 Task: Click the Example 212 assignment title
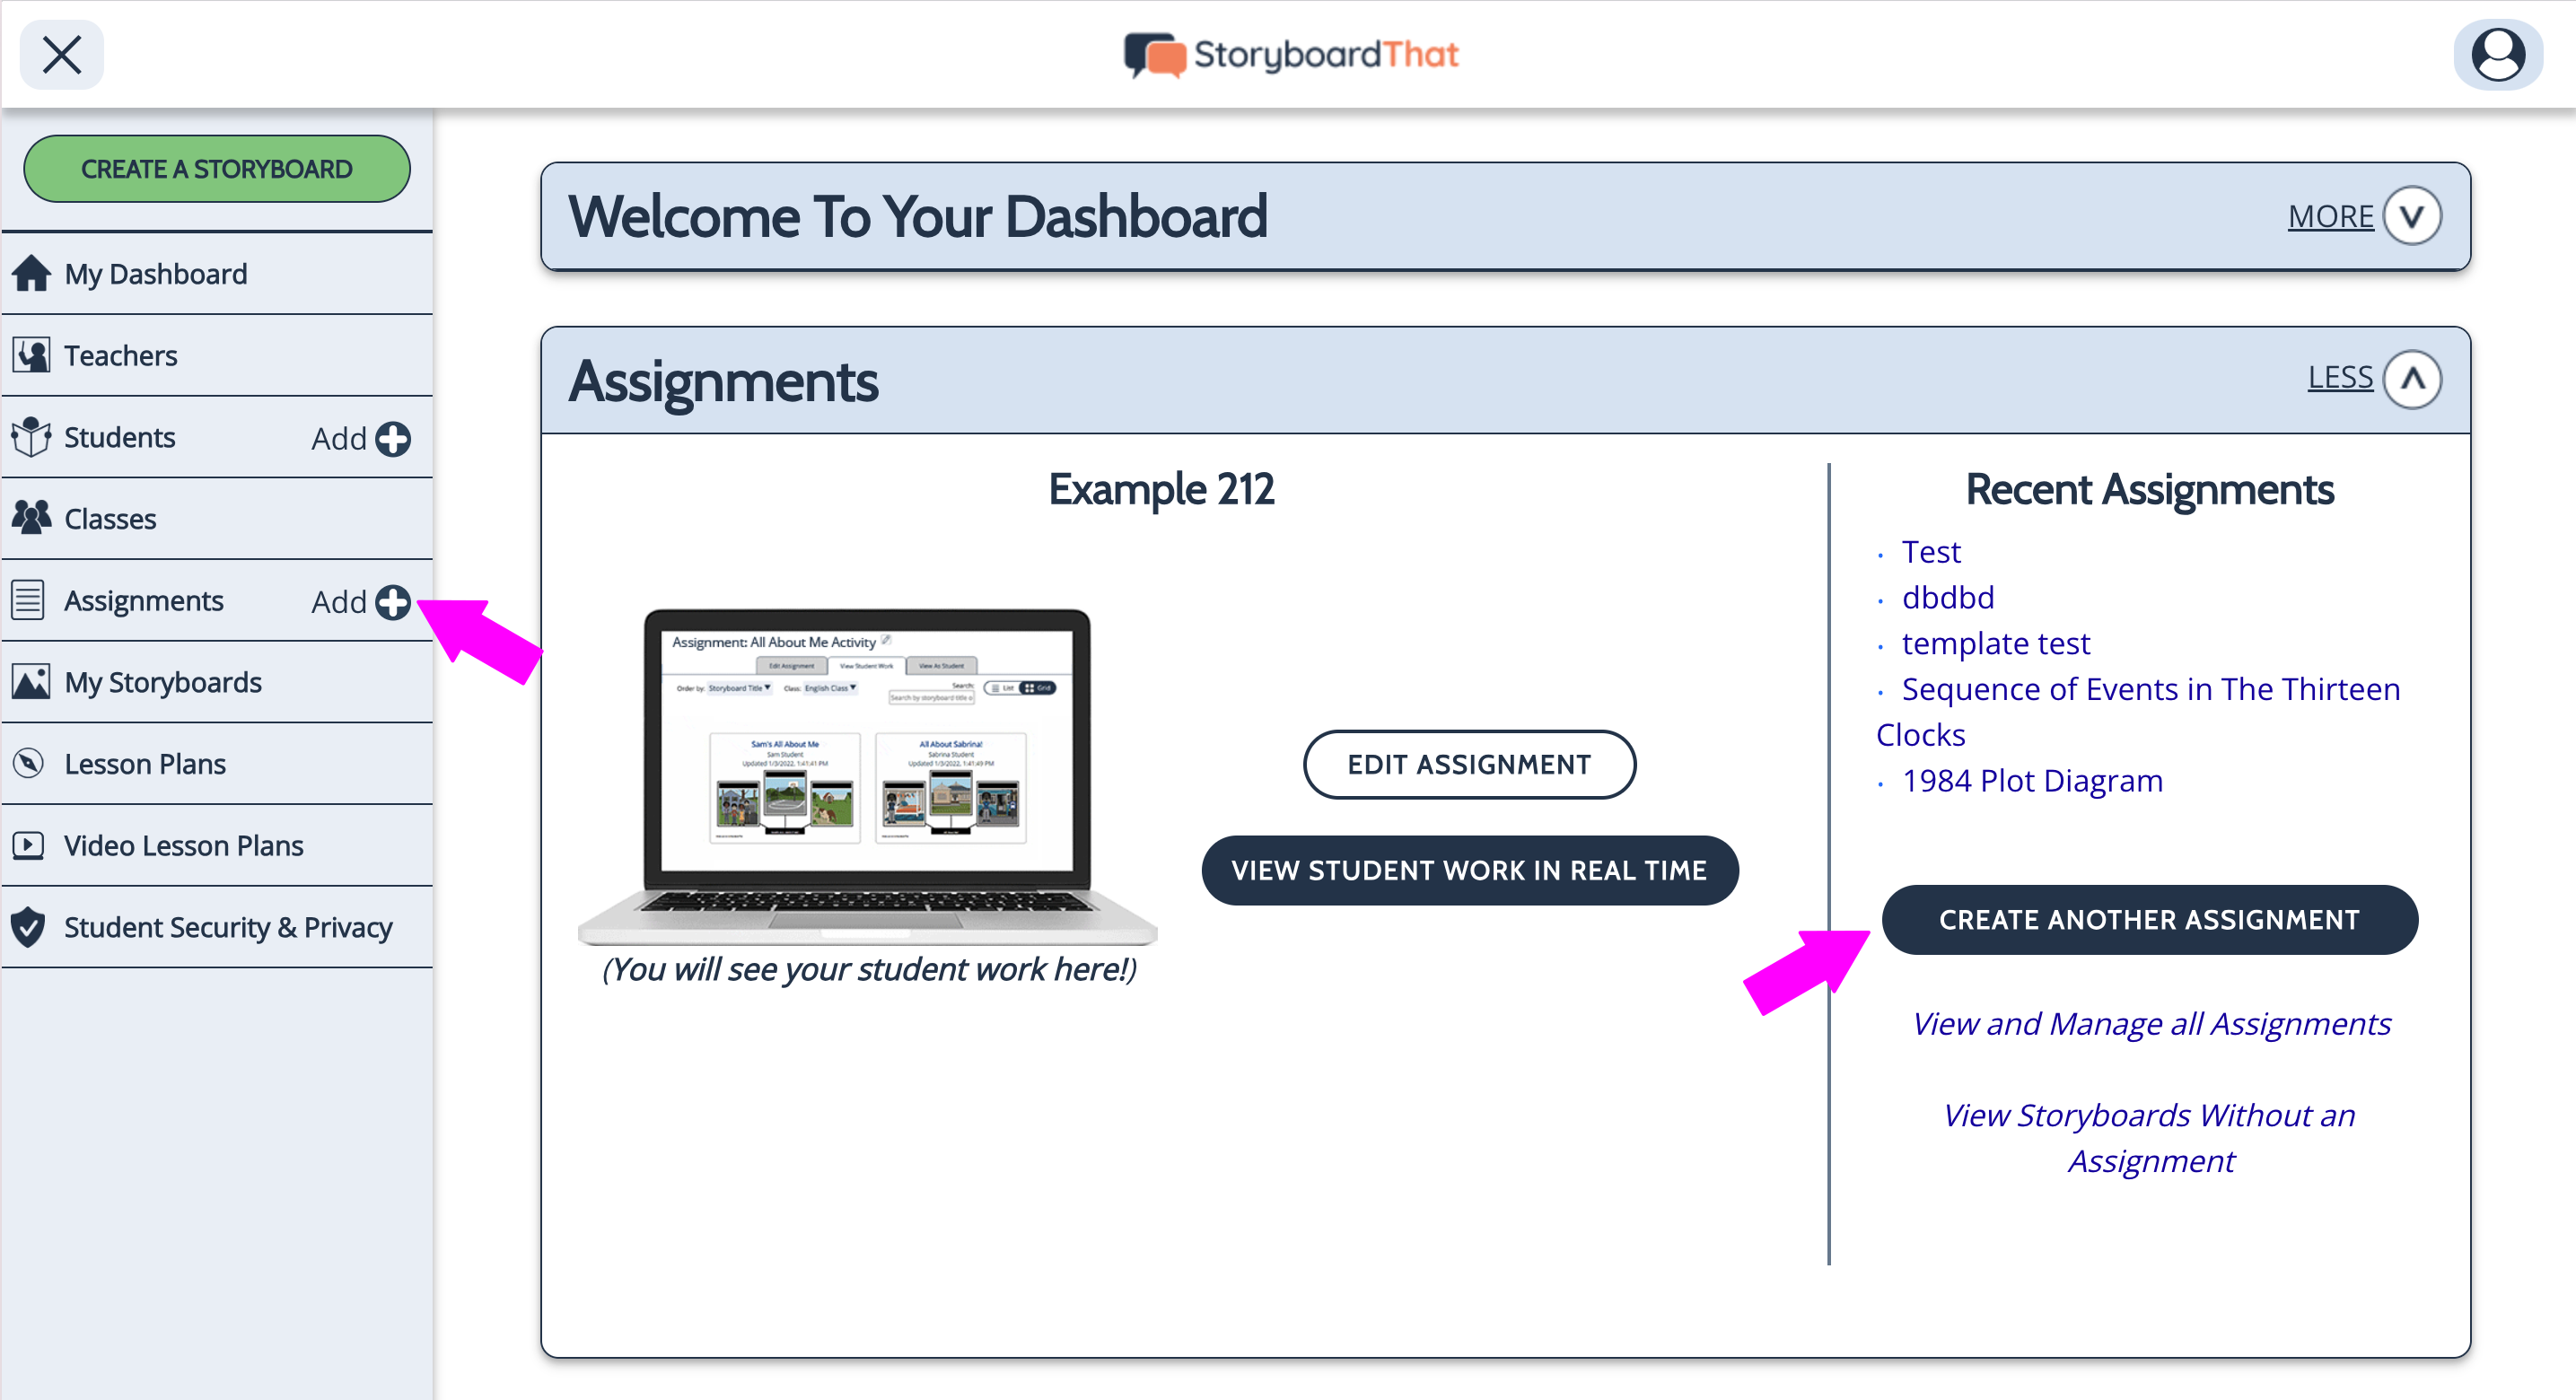pos(1161,490)
